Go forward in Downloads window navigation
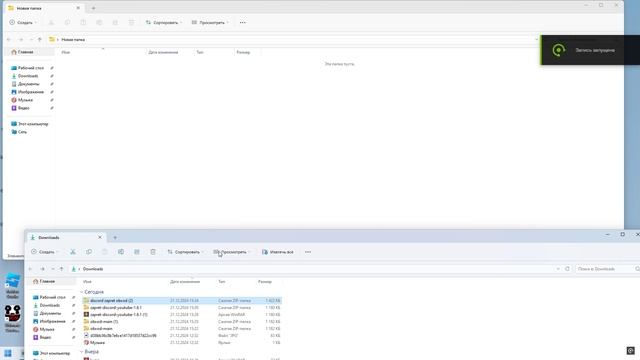Viewport: 640px width, 360px height. coord(42,269)
